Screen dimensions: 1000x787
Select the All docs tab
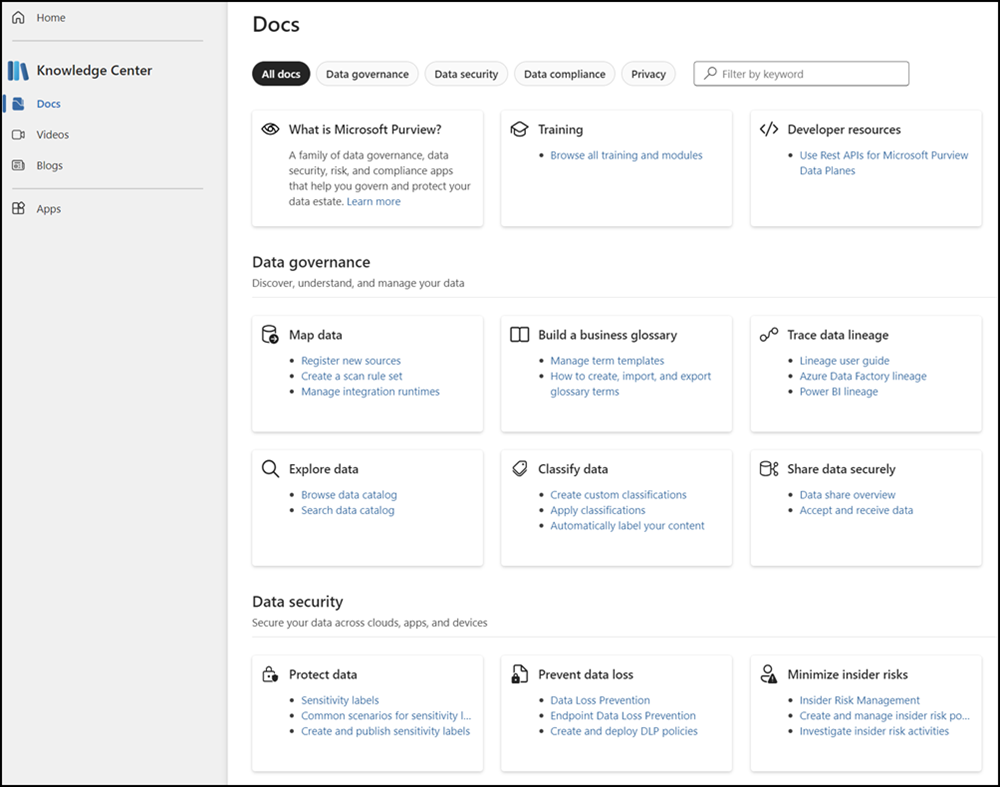click(281, 73)
